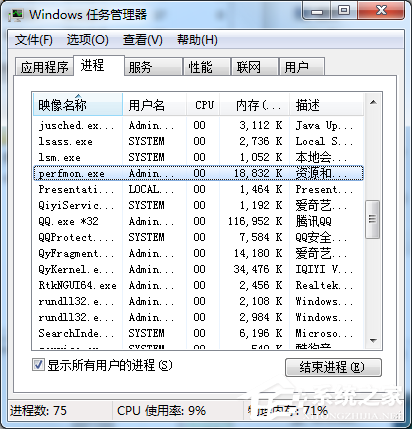Select the lsass.exe process

click(198, 141)
